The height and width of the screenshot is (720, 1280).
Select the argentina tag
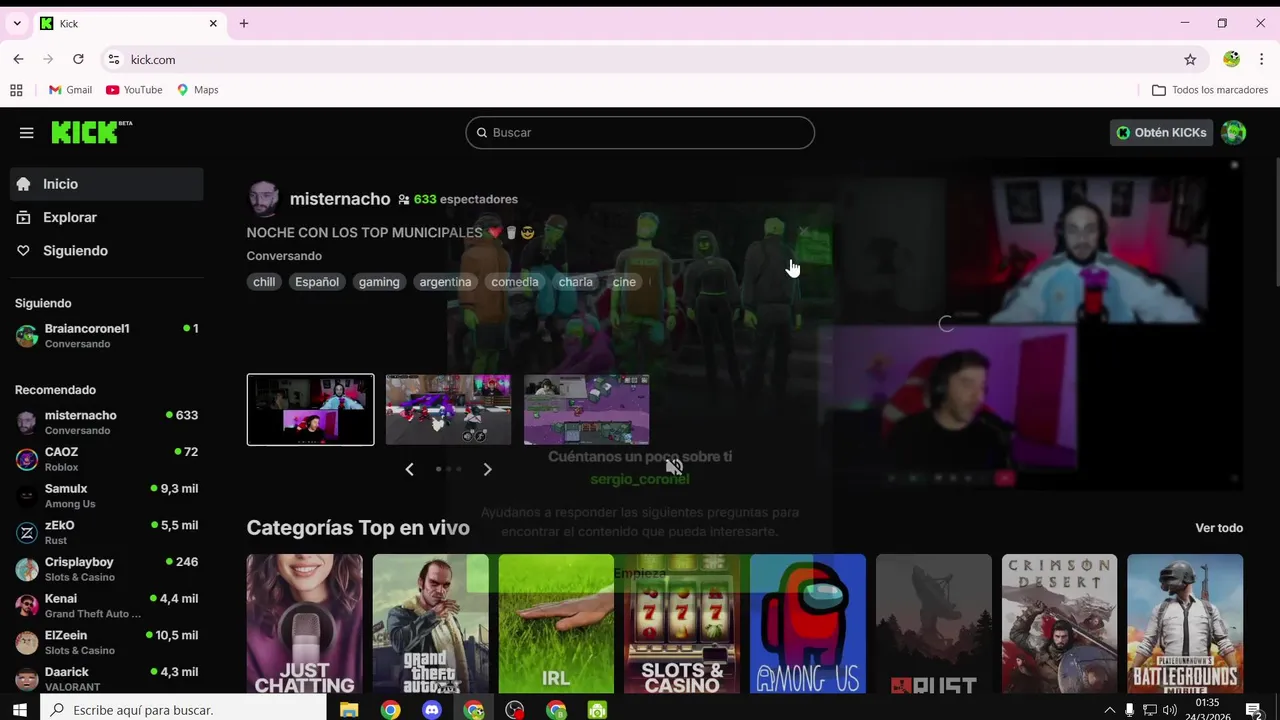[445, 282]
